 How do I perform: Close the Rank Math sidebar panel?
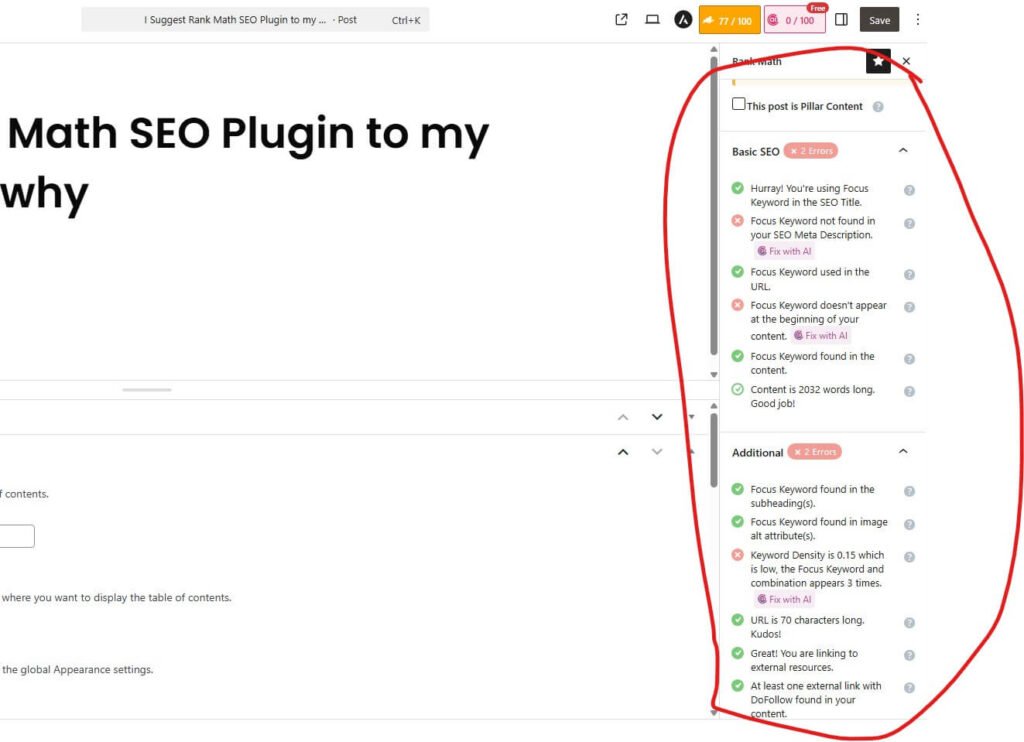coord(906,61)
